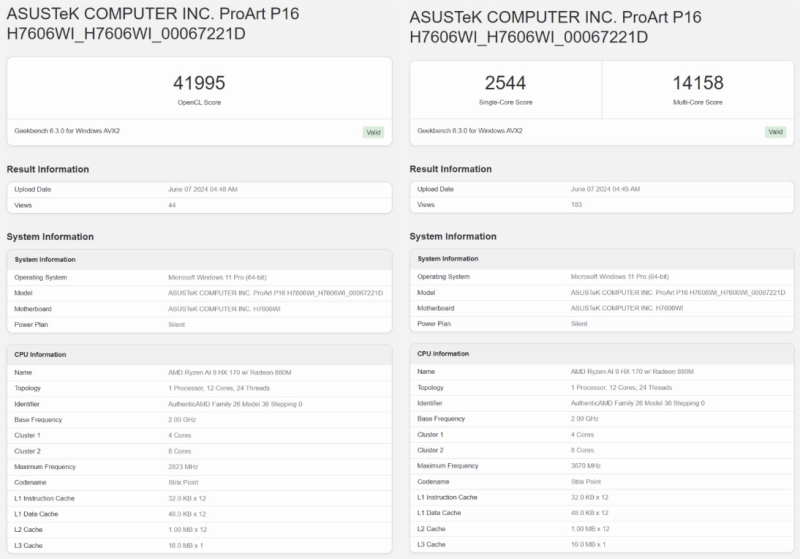Image resolution: width=800 pixels, height=559 pixels.
Task: Click Geekbench 6.3.0 text under the Single-Core score
Action: point(468,131)
